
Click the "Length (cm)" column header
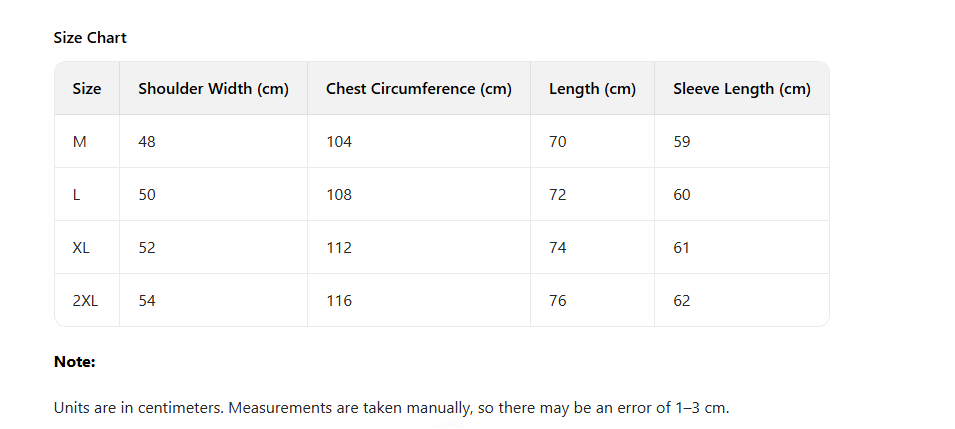tap(592, 89)
